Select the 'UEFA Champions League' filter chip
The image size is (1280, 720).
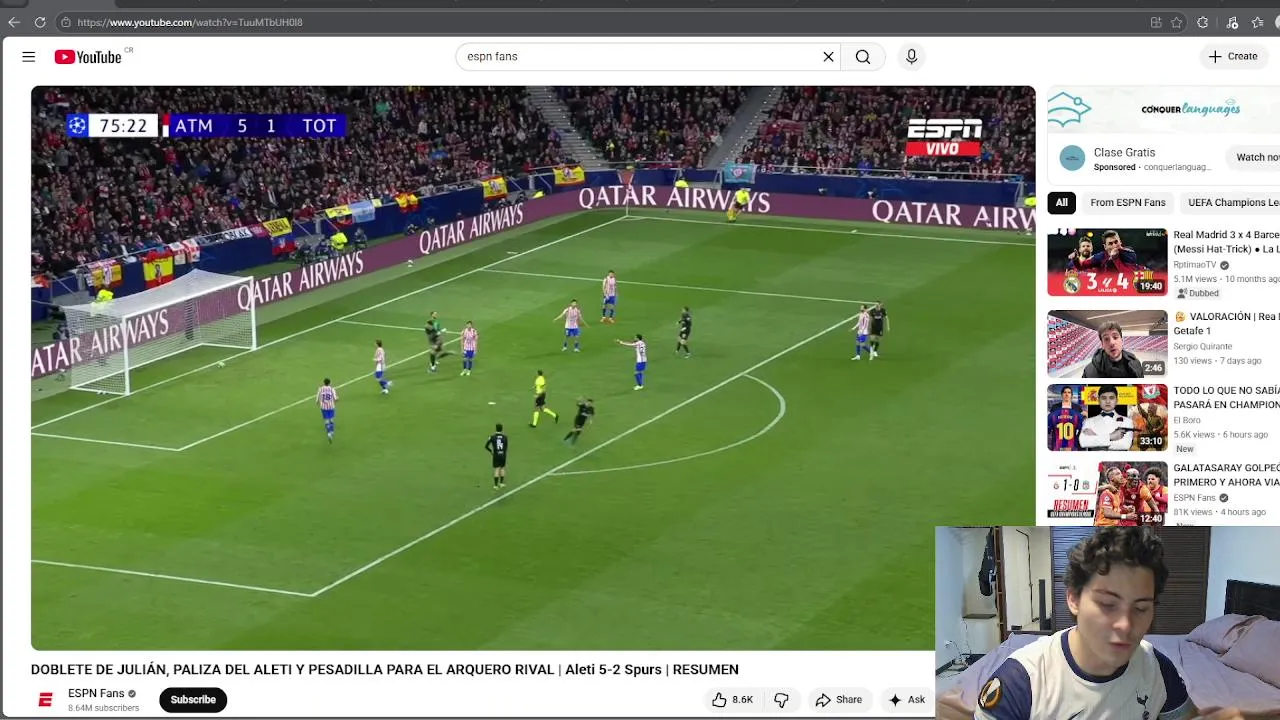click(1233, 203)
